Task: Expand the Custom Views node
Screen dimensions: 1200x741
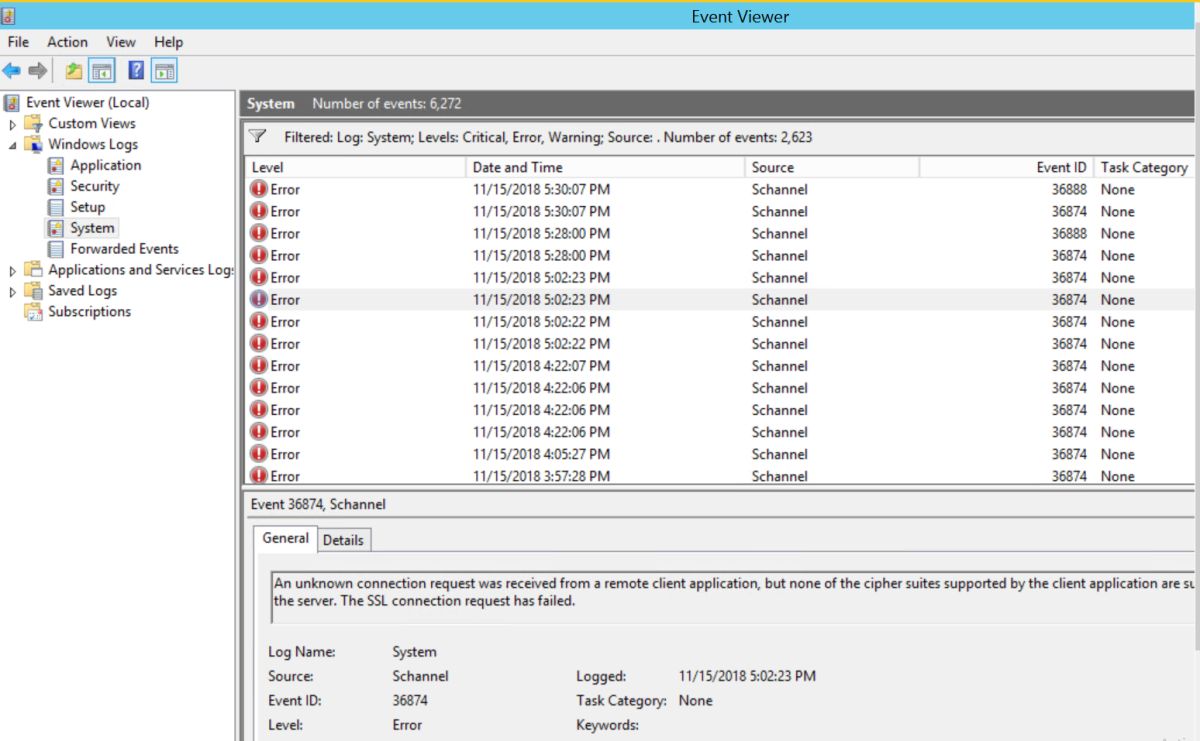Action: [13, 124]
